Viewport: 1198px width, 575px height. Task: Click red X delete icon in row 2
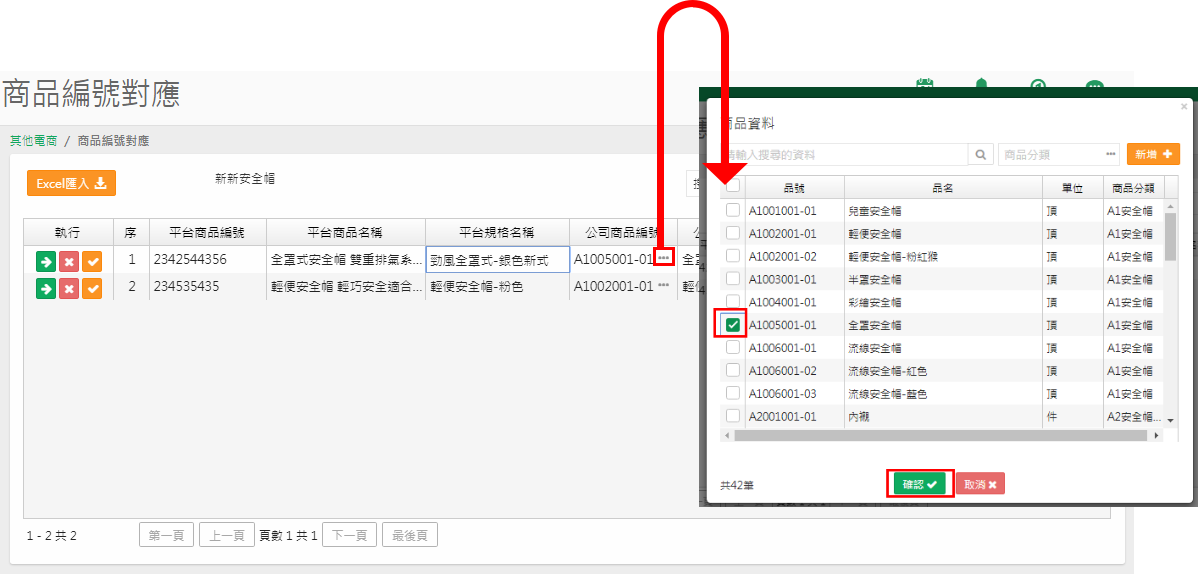(69, 289)
